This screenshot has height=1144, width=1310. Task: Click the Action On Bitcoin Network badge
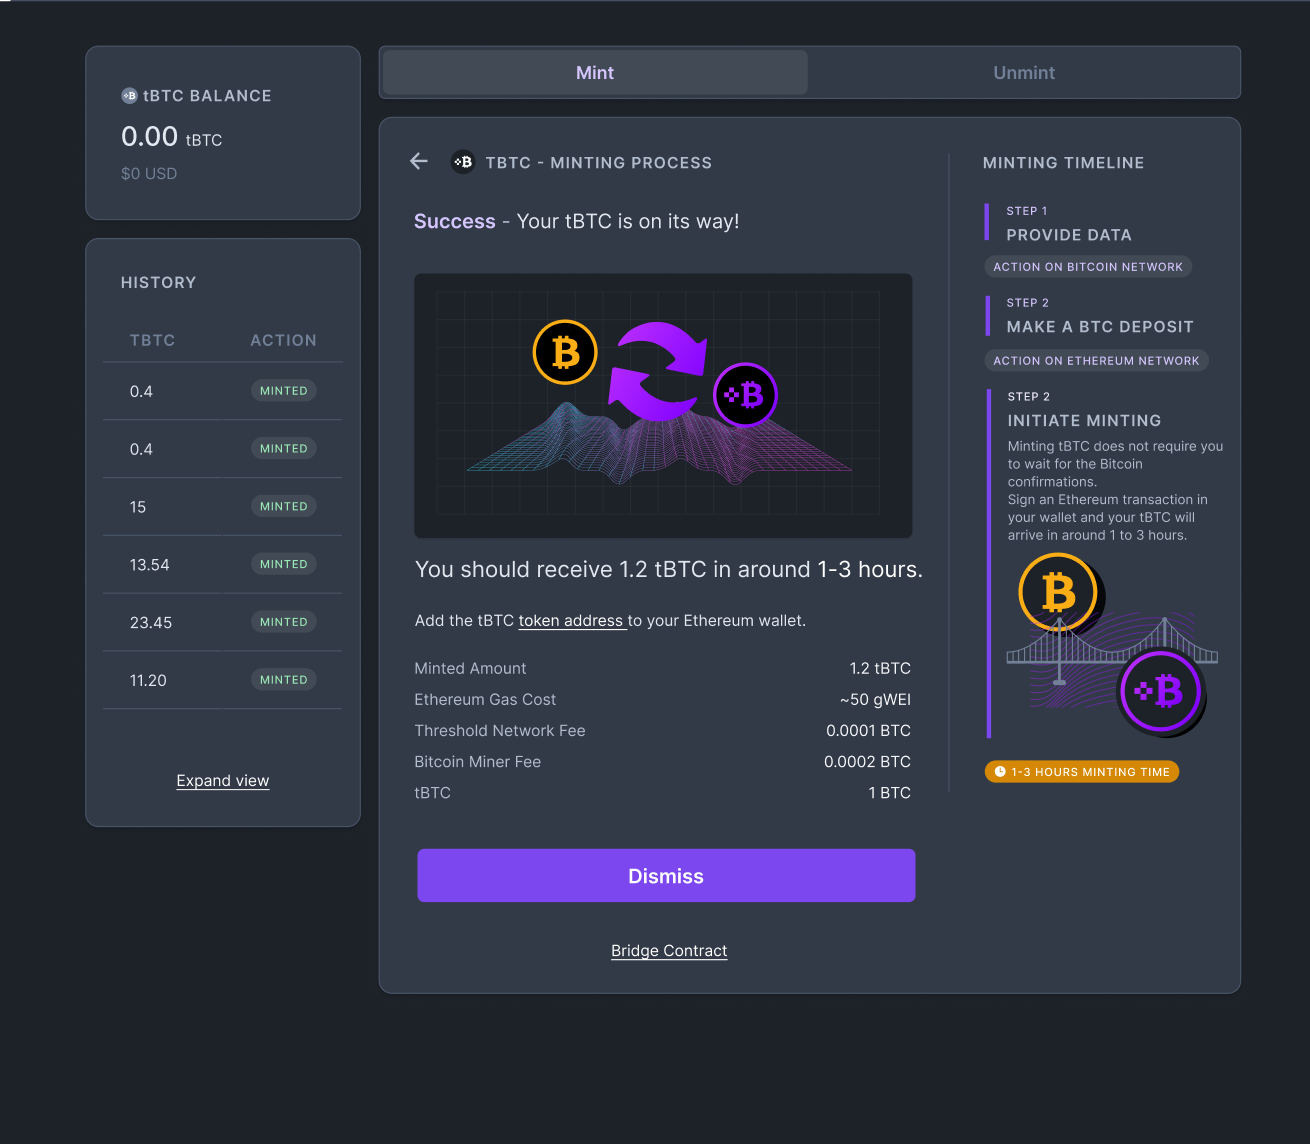tap(1088, 266)
